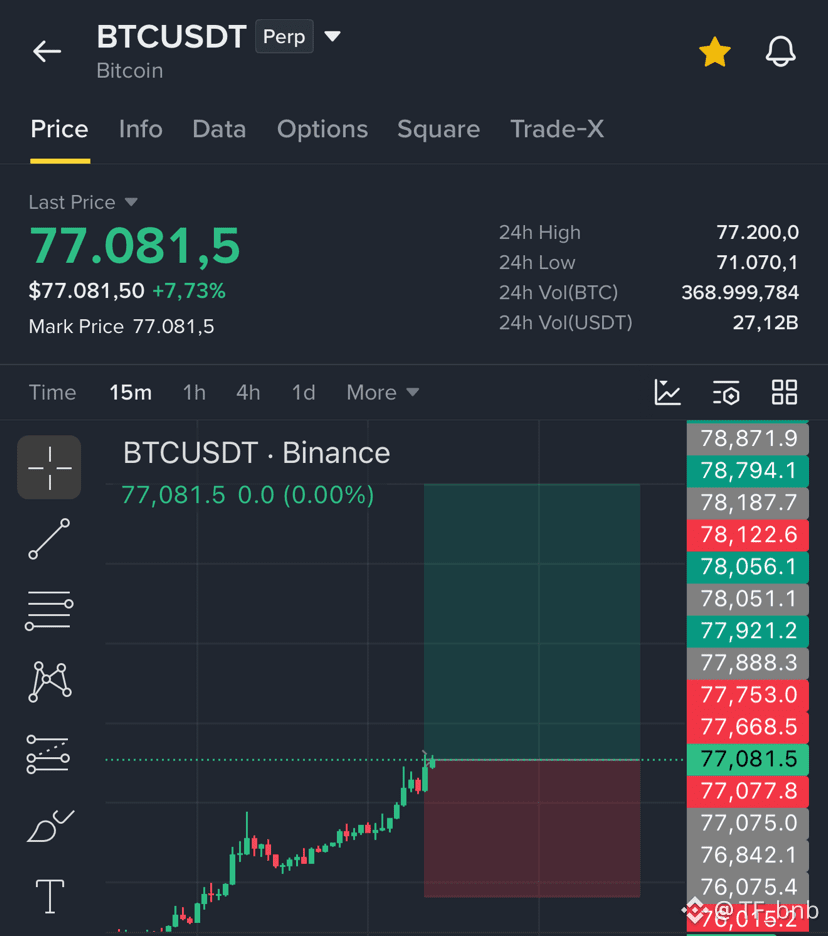Toggle the favorite star for BTCUSDT

[x=715, y=52]
